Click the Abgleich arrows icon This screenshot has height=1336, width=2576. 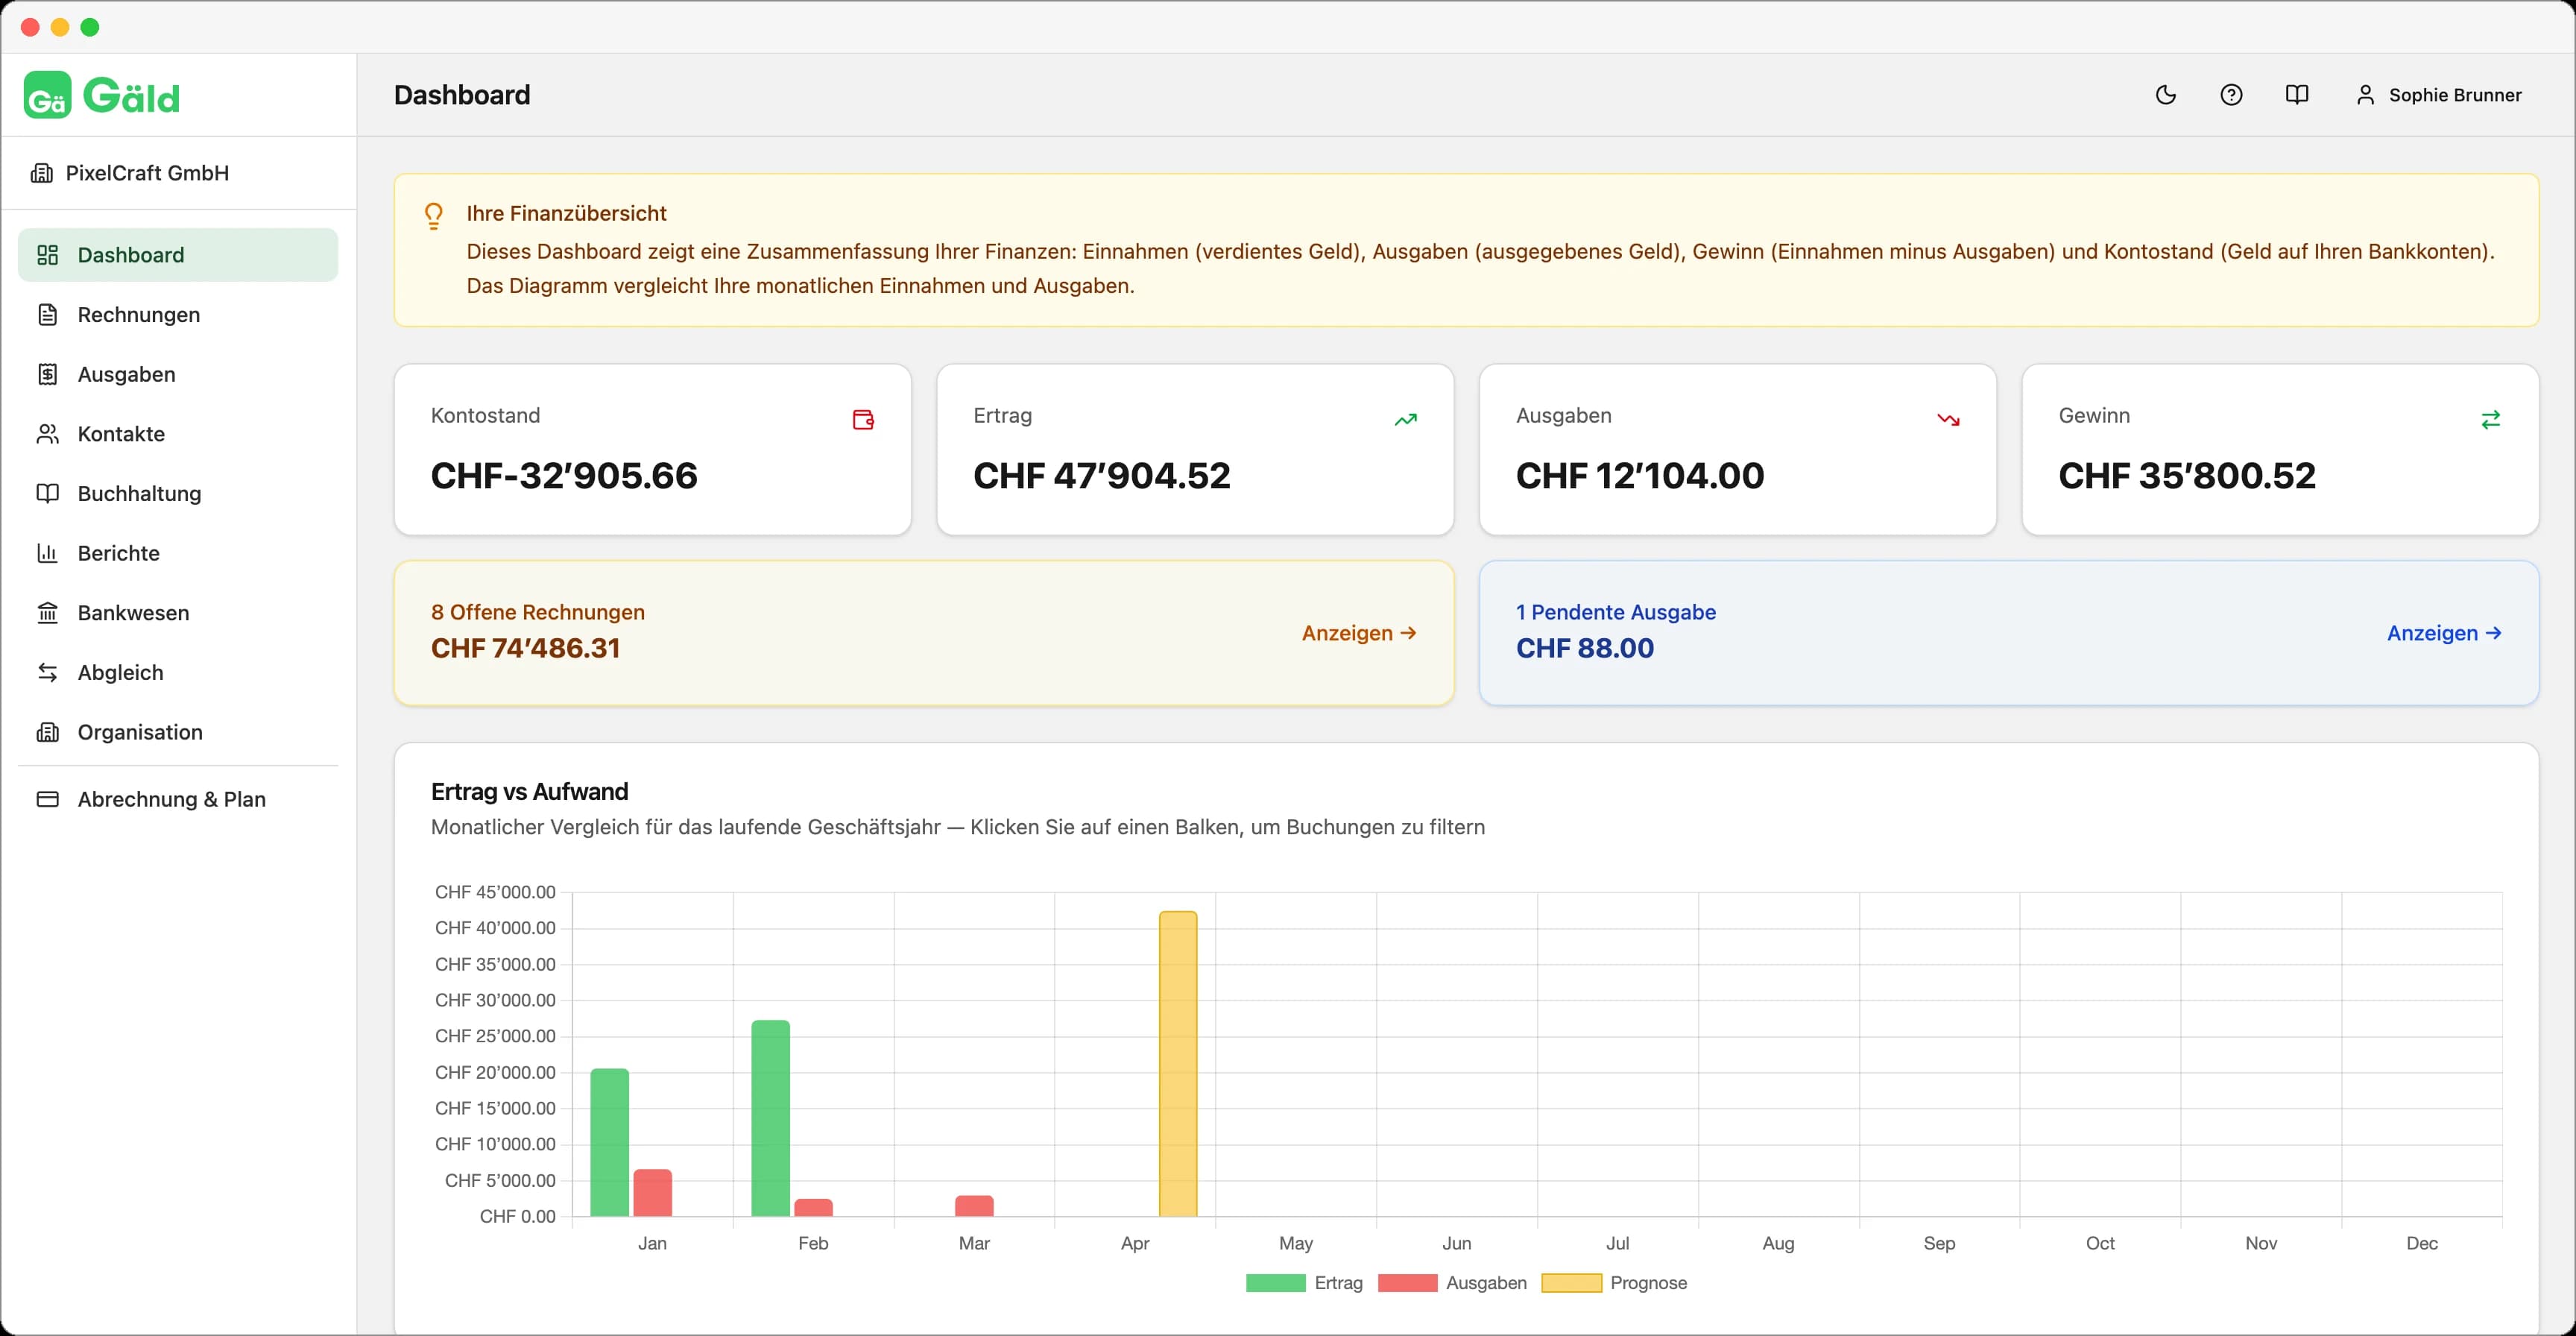click(x=47, y=673)
